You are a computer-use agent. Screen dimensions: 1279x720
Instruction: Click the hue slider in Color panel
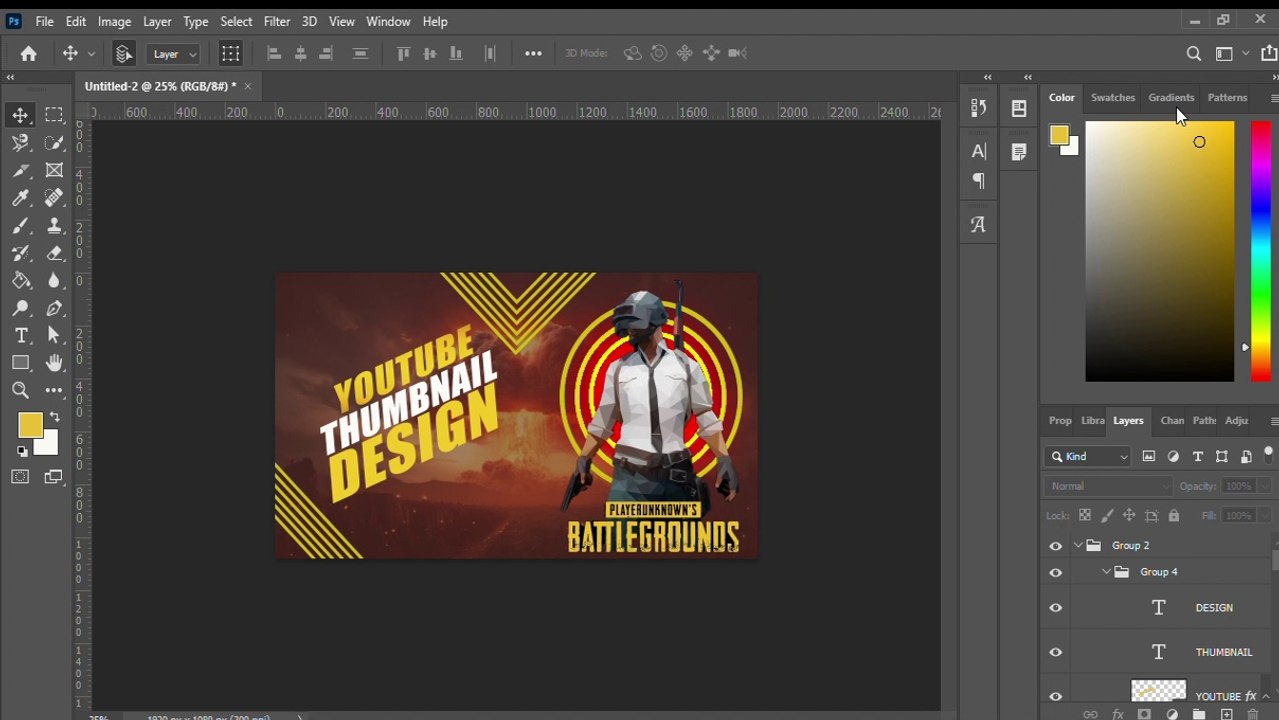click(x=1260, y=251)
